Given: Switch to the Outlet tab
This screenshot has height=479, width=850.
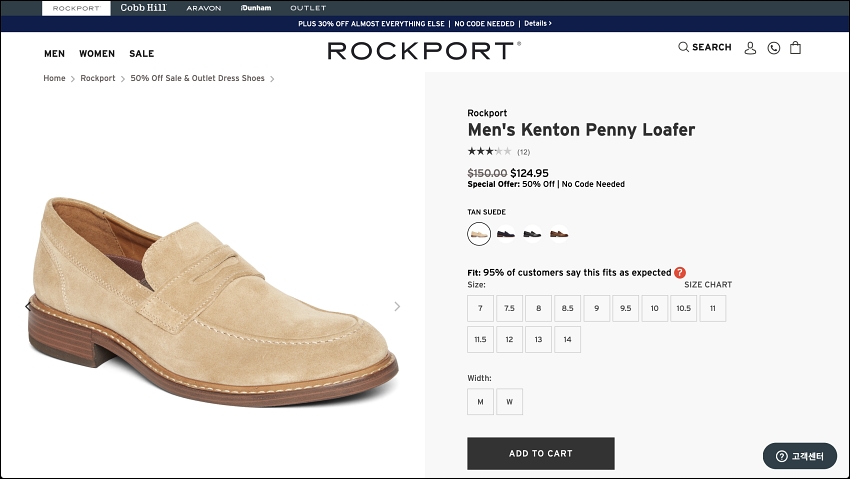Looking at the screenshot, I should click(x=308, y=8).
